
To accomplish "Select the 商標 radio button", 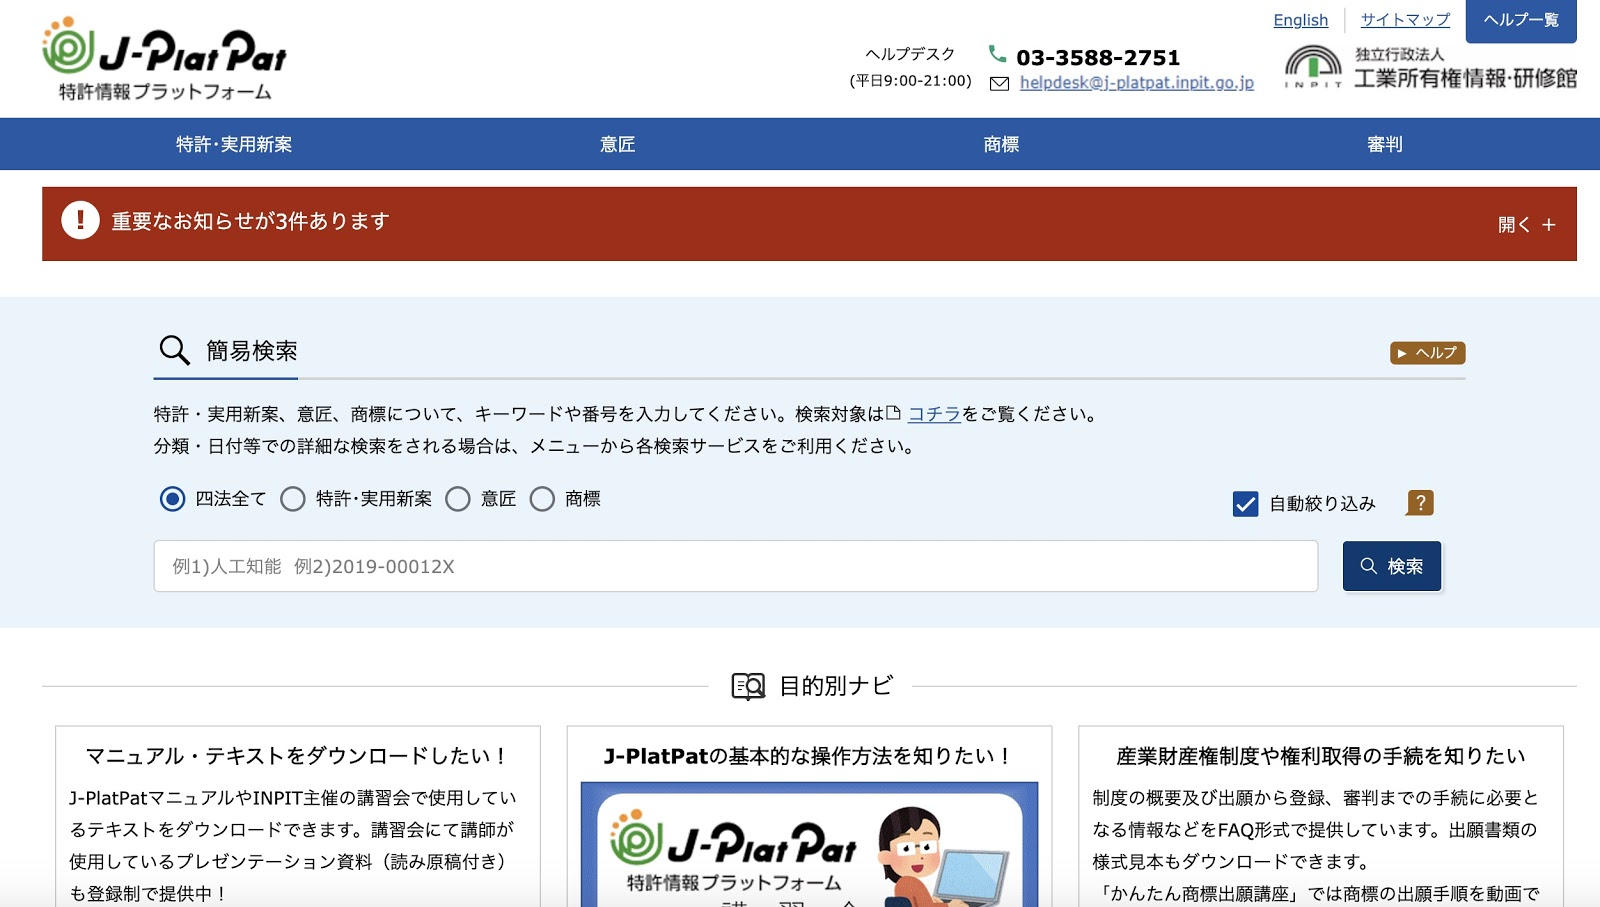I will click(542, 499).
